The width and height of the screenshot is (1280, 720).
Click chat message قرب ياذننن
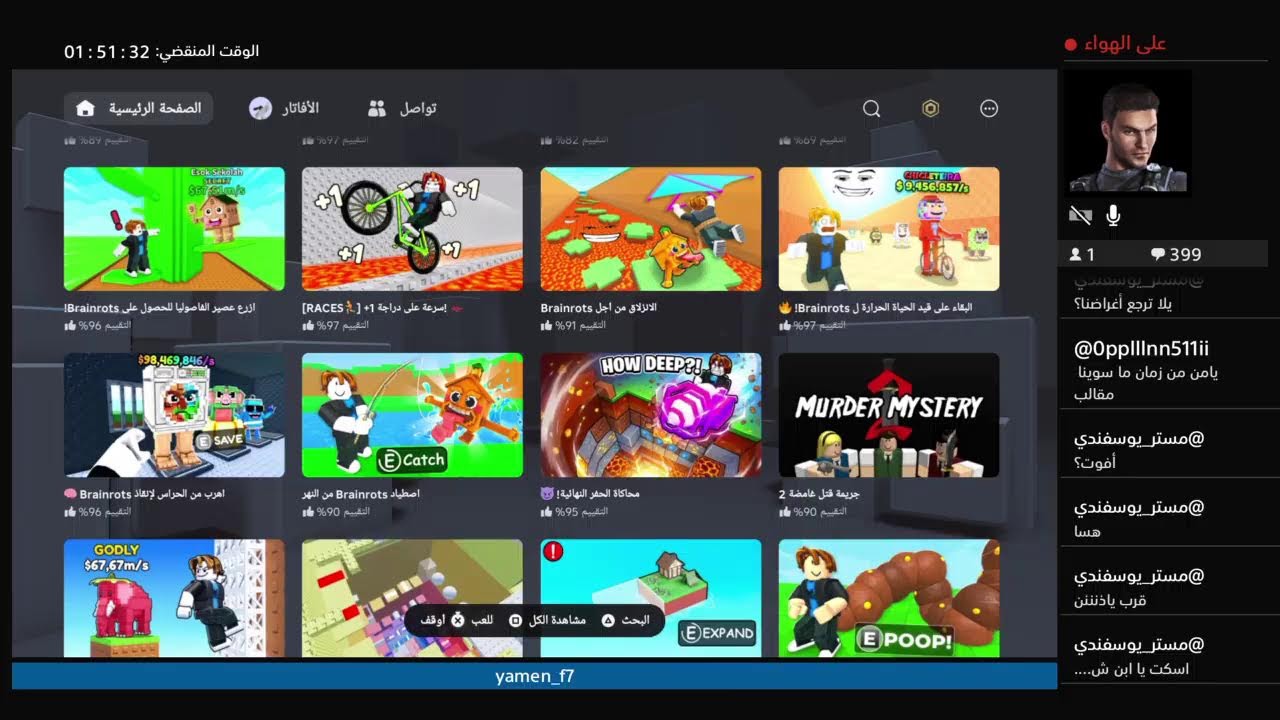[1110, 601]
